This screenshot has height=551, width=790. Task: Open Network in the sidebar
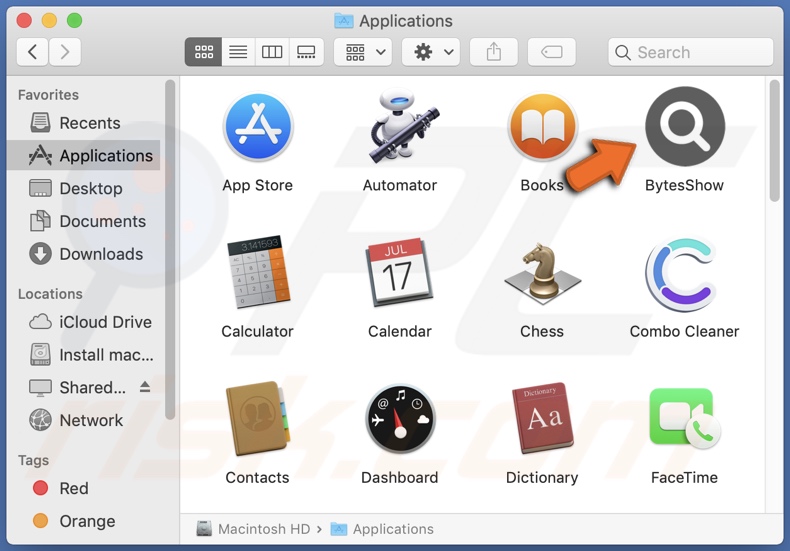coord(83,420)
